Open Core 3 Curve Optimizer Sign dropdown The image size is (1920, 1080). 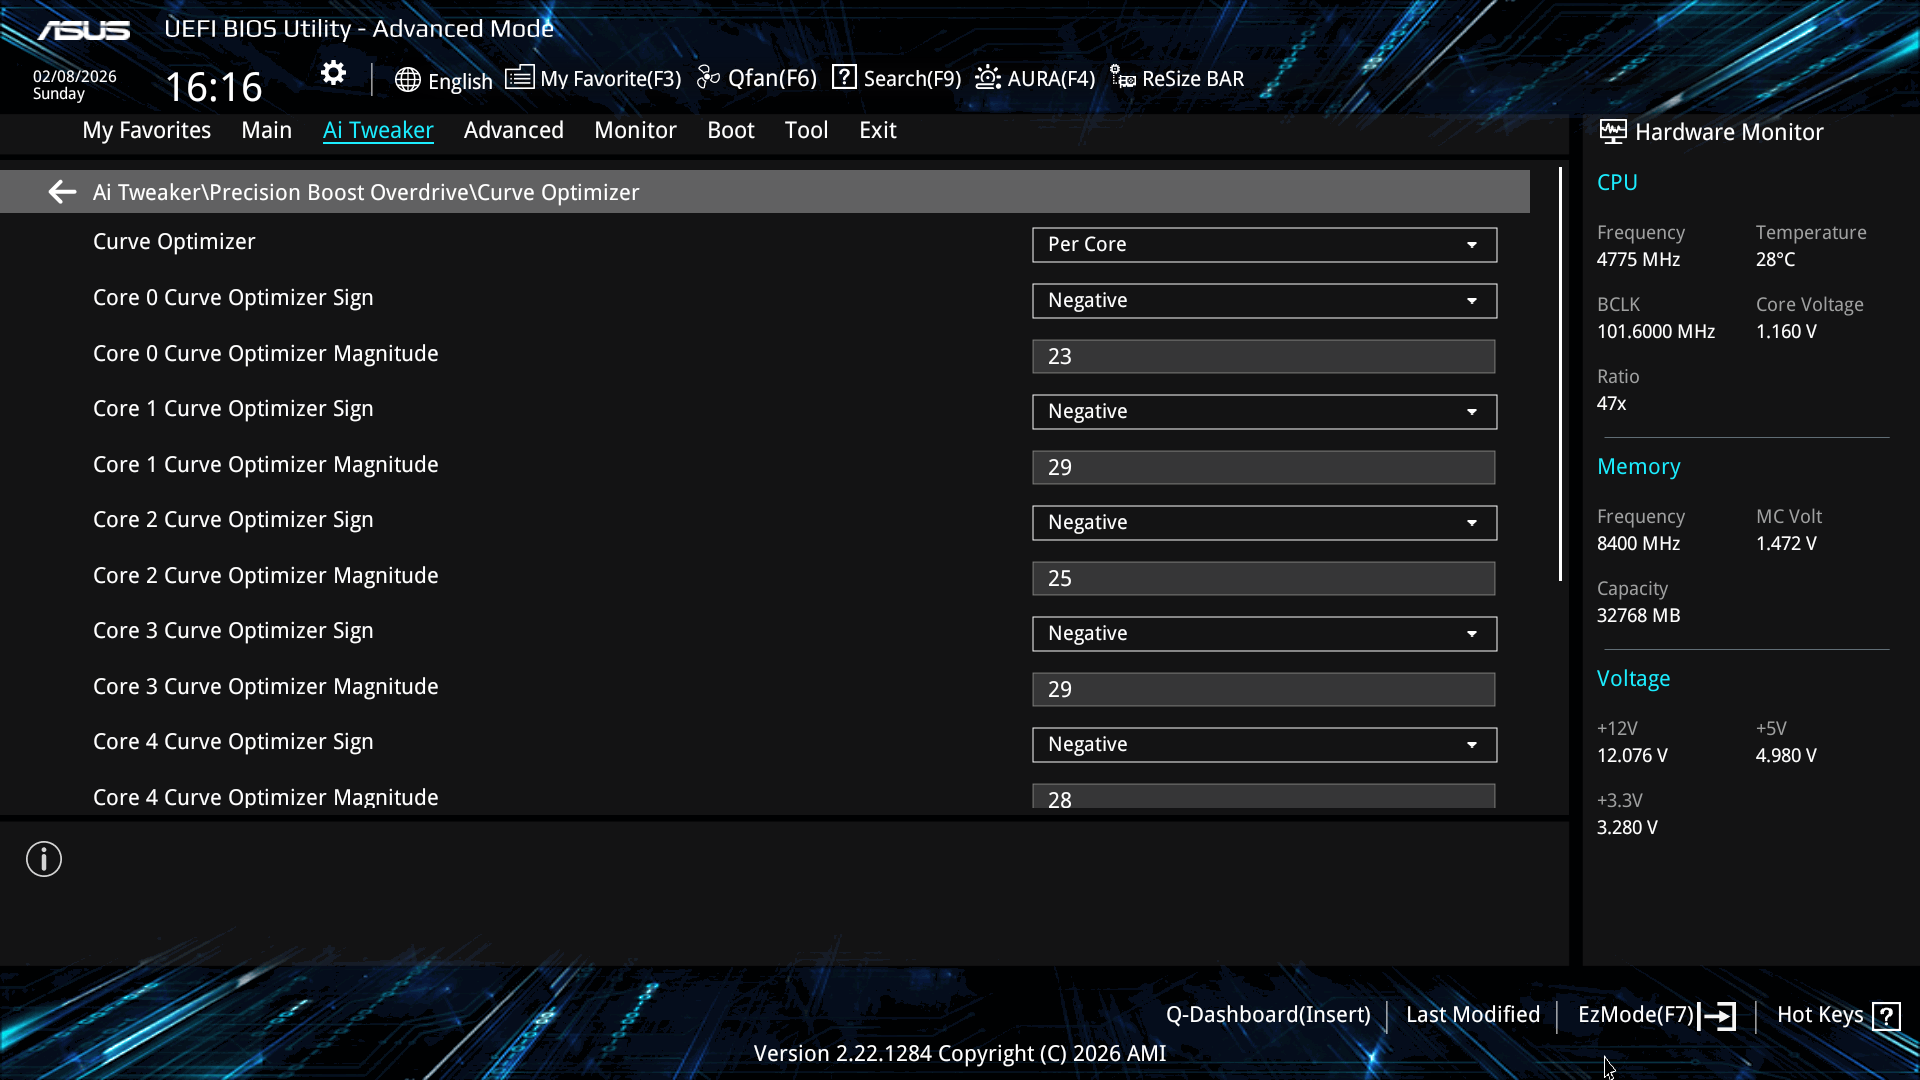coord(1264,634)
